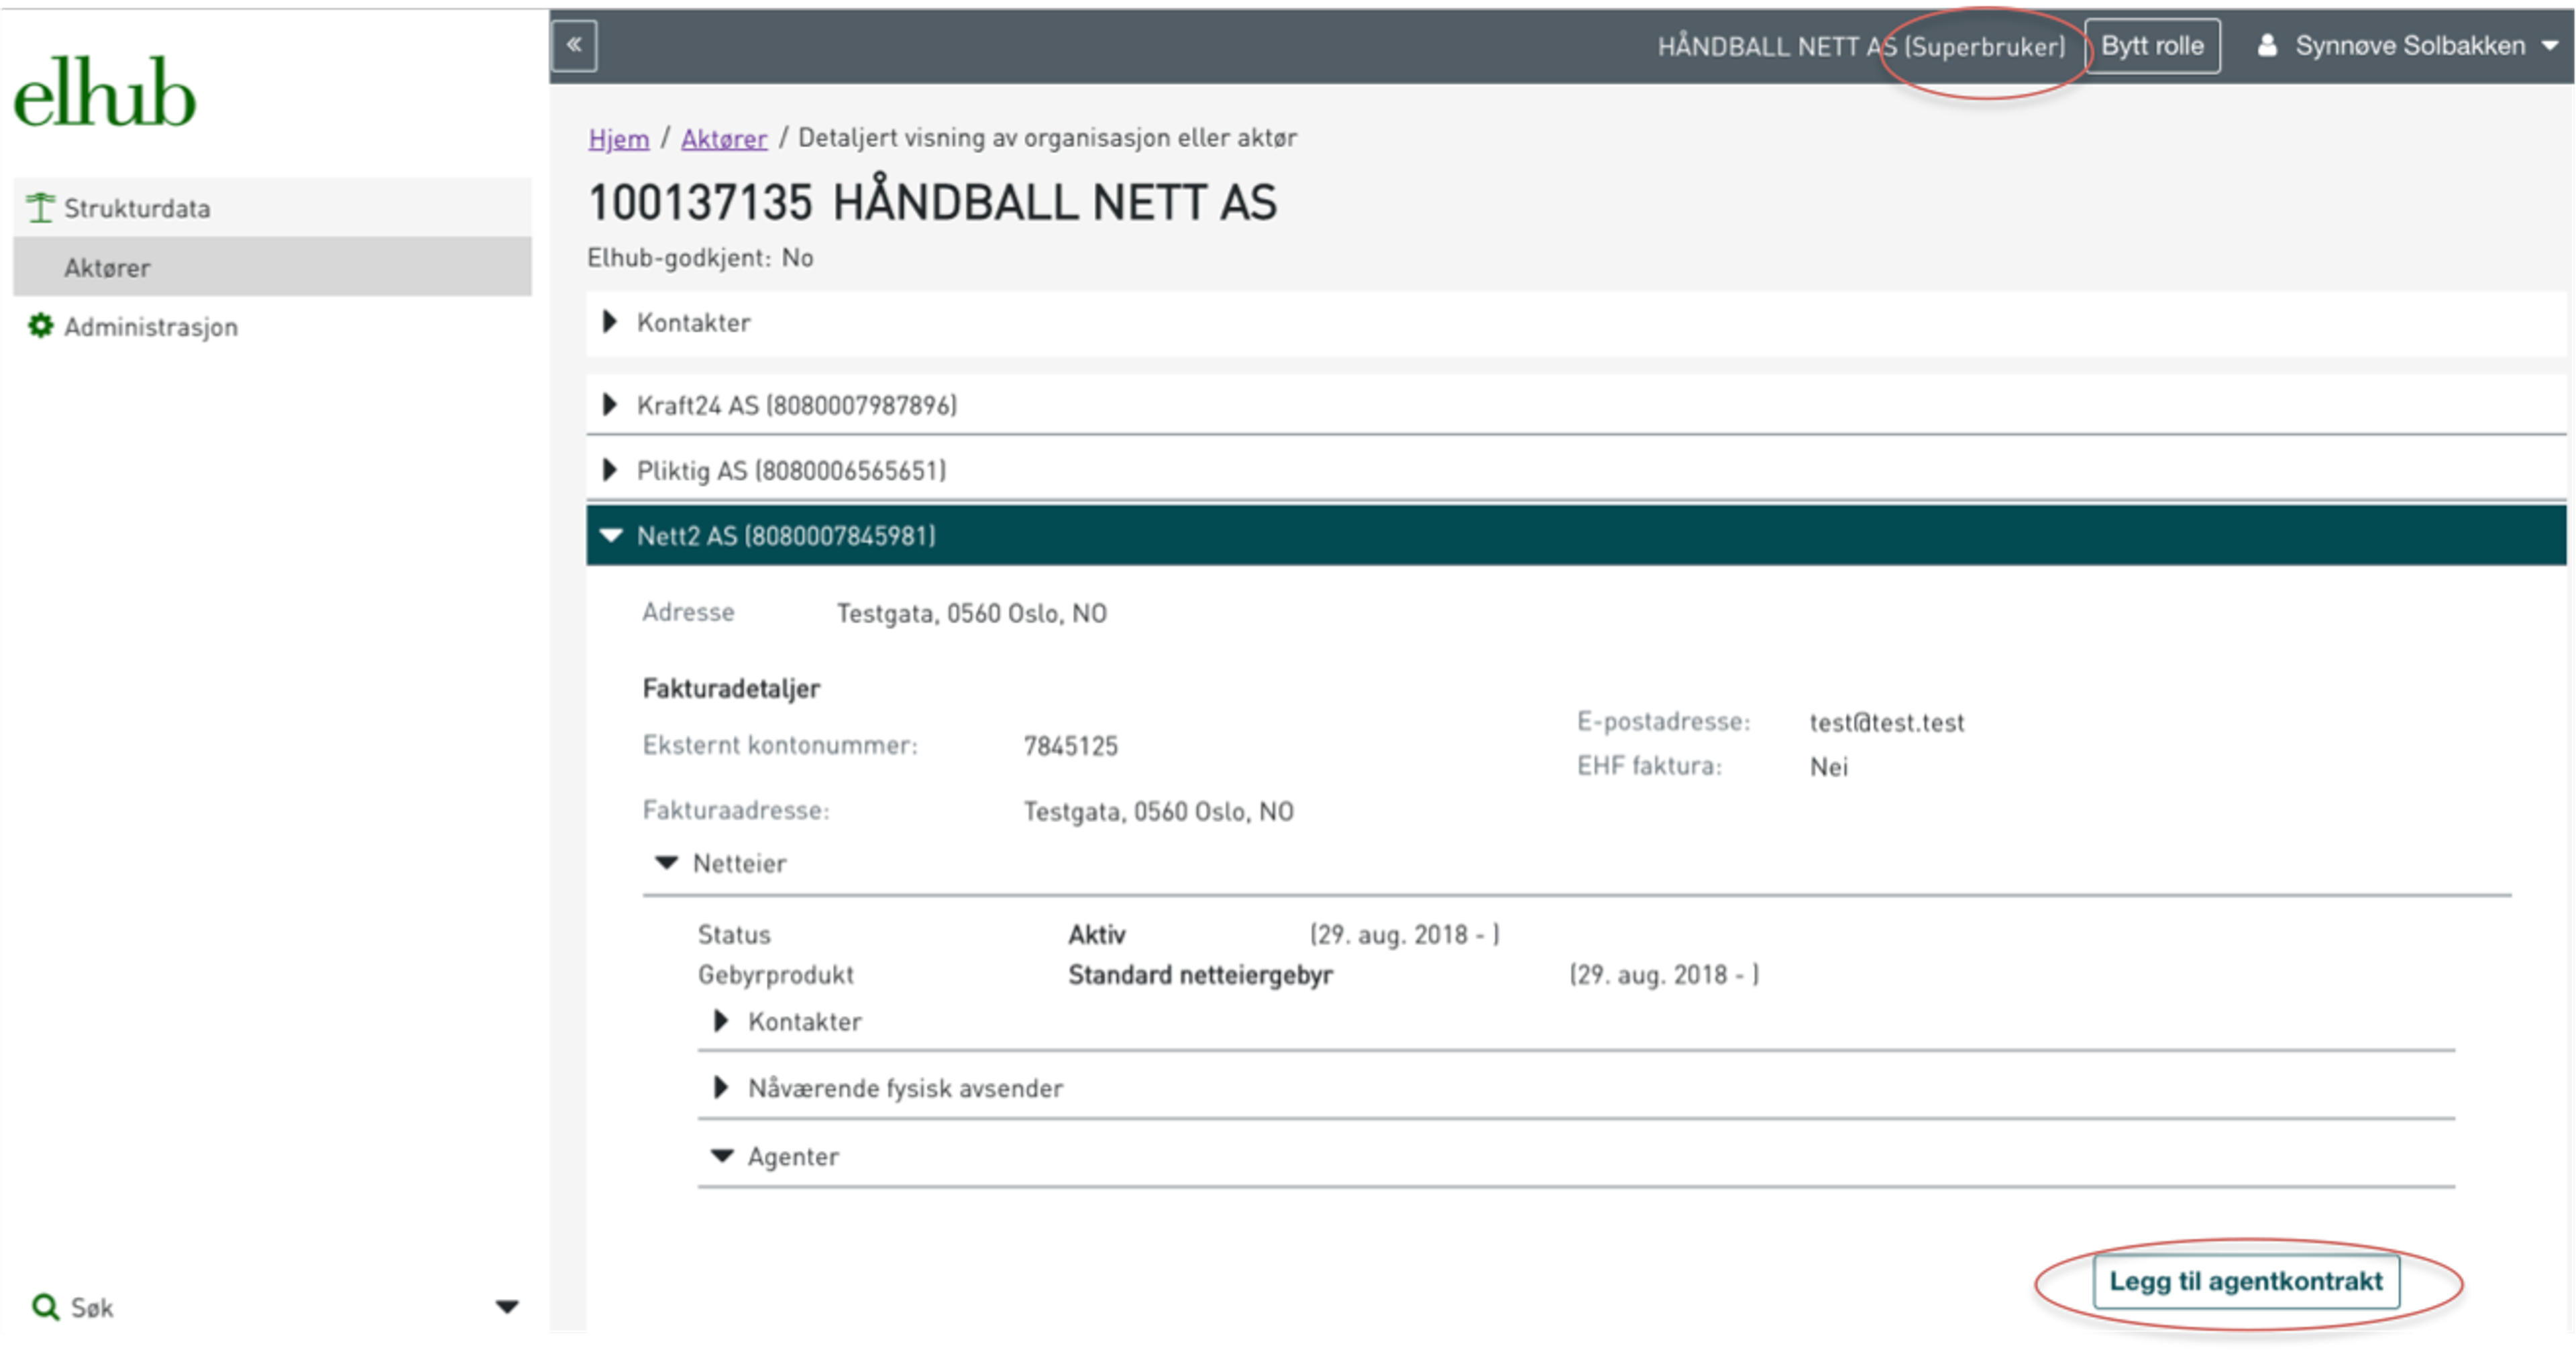Click the Gebyrprodukt label

776,975
